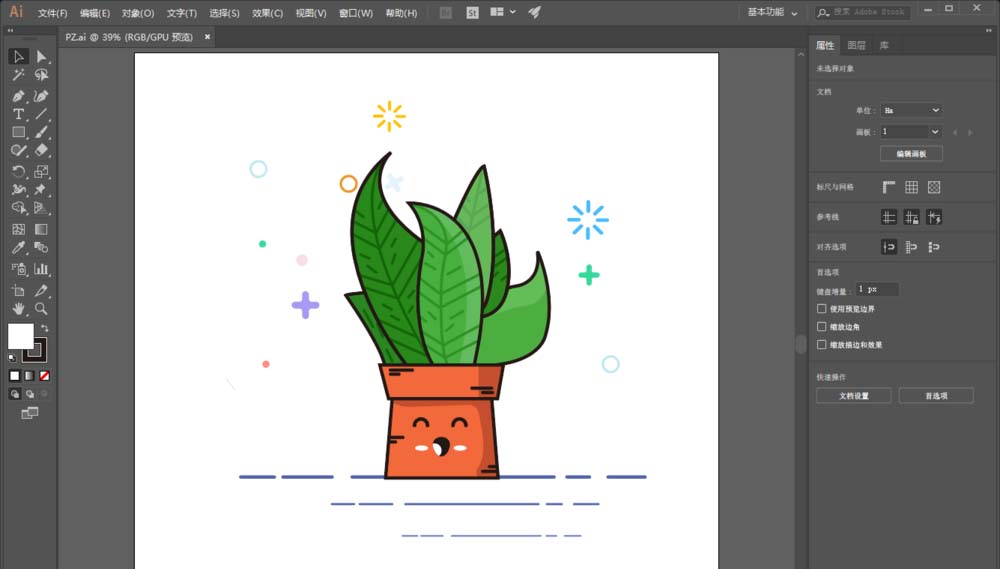Viewport: 1000px width, 569px height.
Task: Select the Hand tool
Action: [18, 309]
